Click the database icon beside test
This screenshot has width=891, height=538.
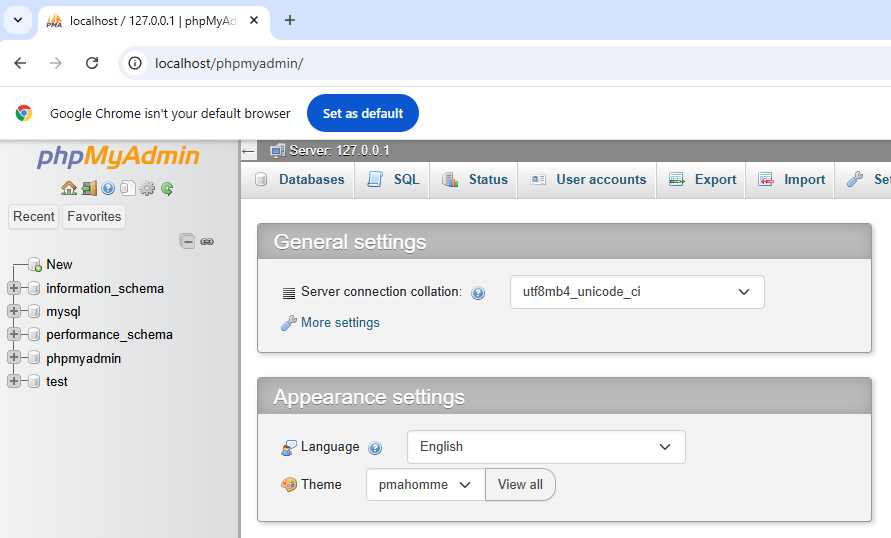34,381
